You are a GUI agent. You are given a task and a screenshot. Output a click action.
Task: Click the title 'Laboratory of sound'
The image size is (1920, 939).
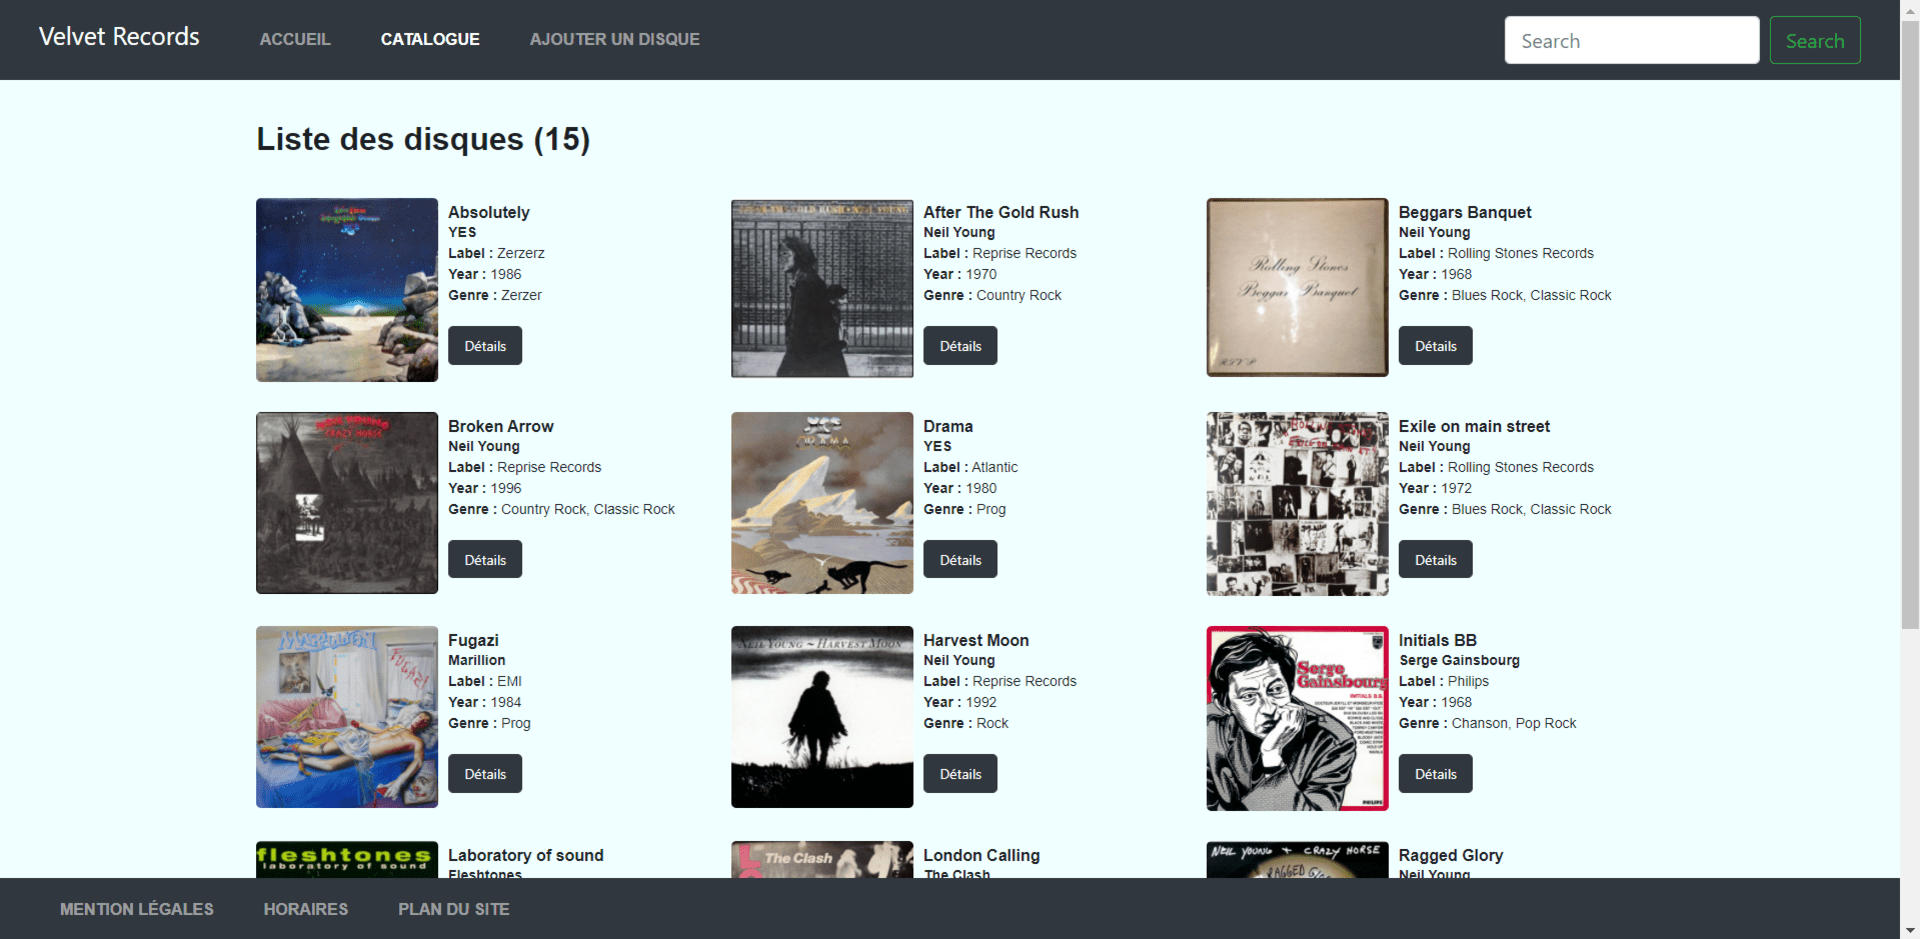526,855
